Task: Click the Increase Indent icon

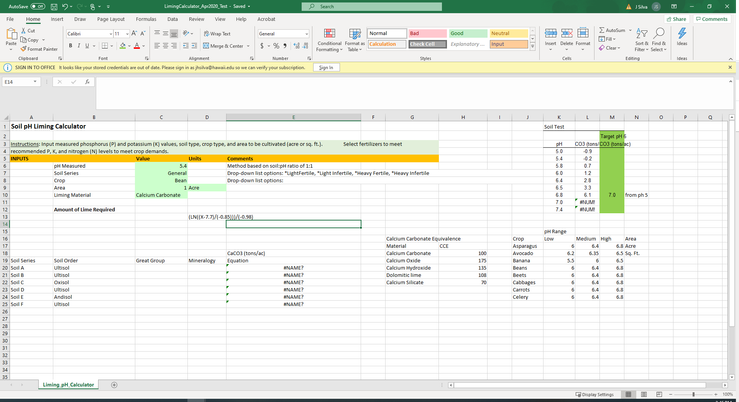Action: tap(194, 46)
